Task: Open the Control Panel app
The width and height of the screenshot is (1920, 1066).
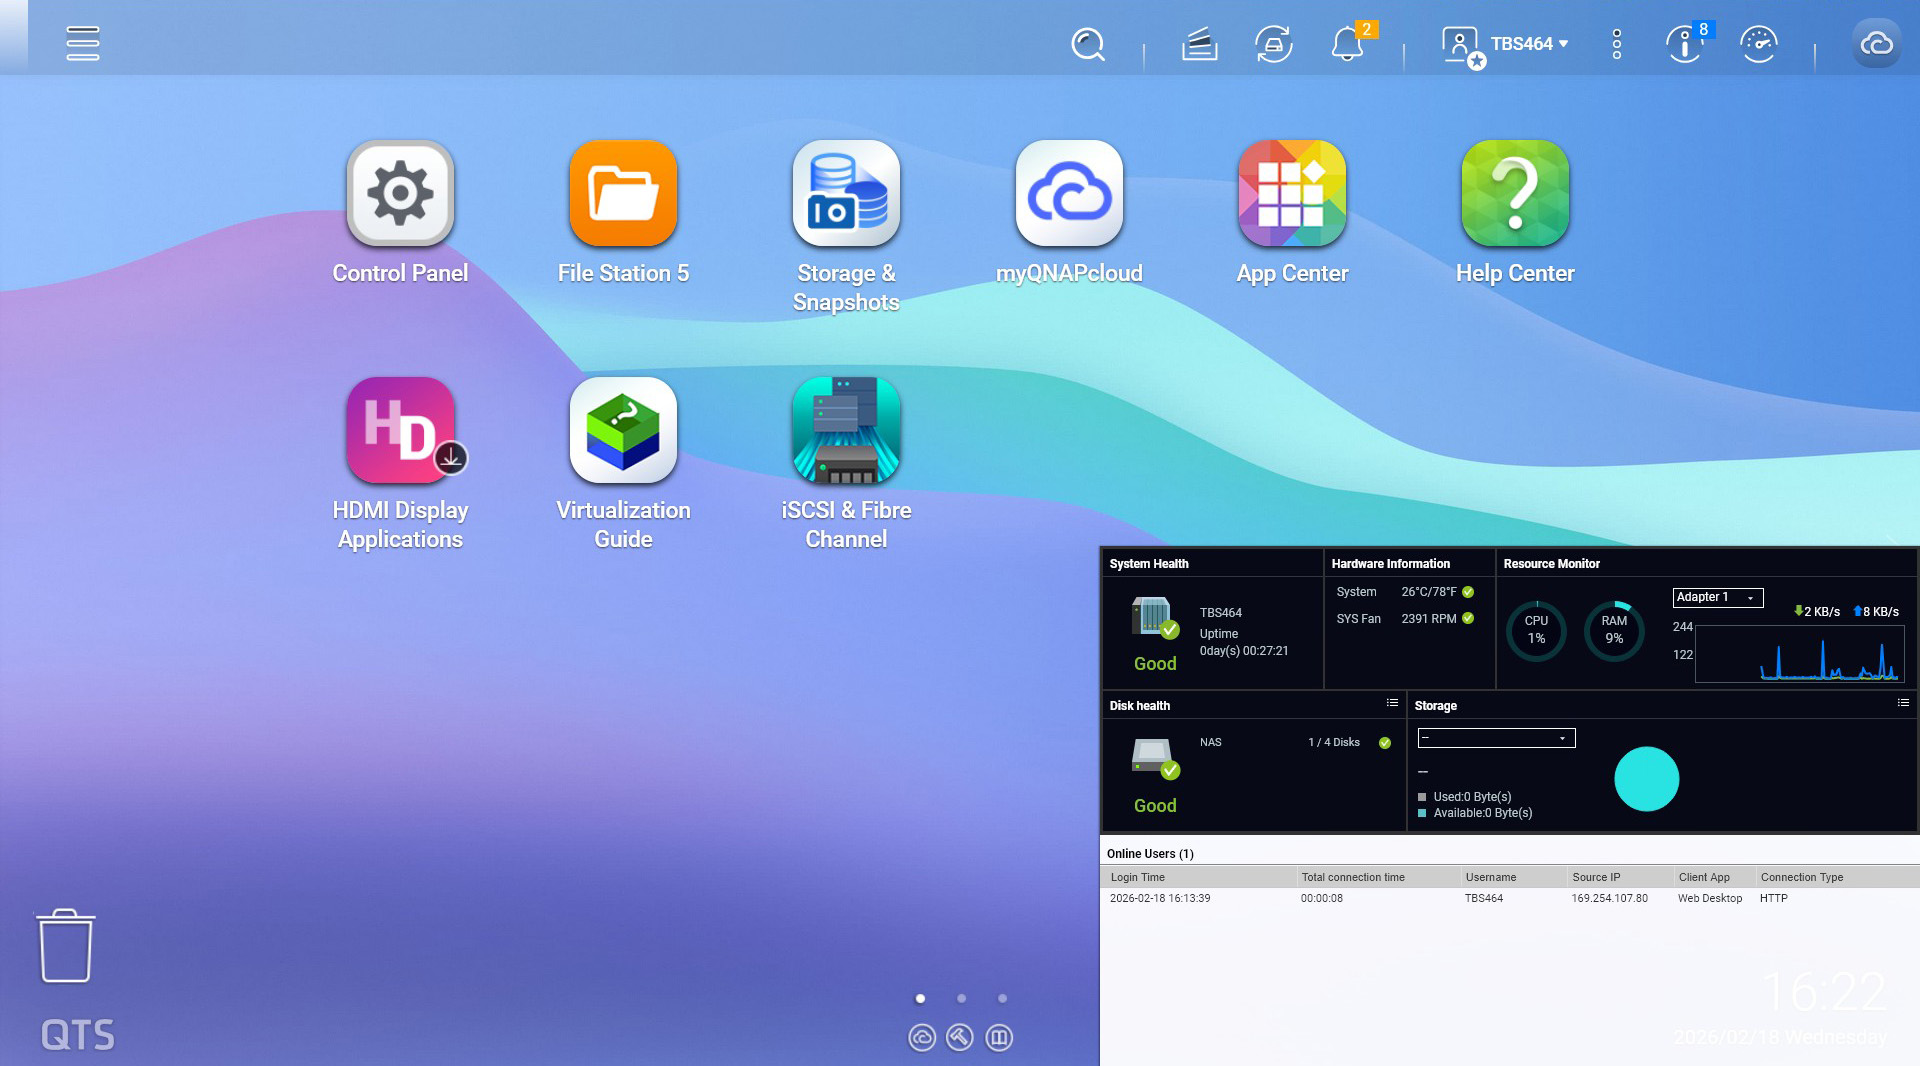Action: click(x=400, y=194)
